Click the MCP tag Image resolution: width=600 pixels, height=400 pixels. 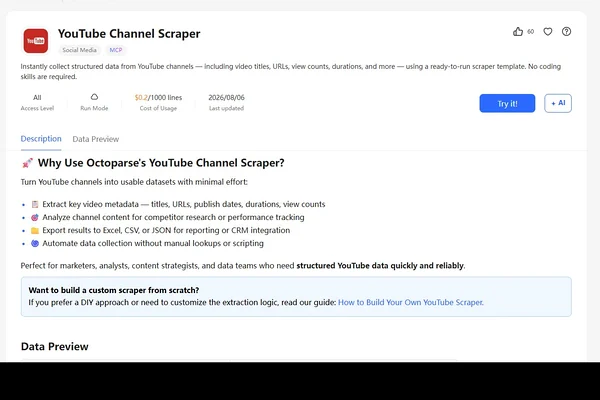[116, 50]
